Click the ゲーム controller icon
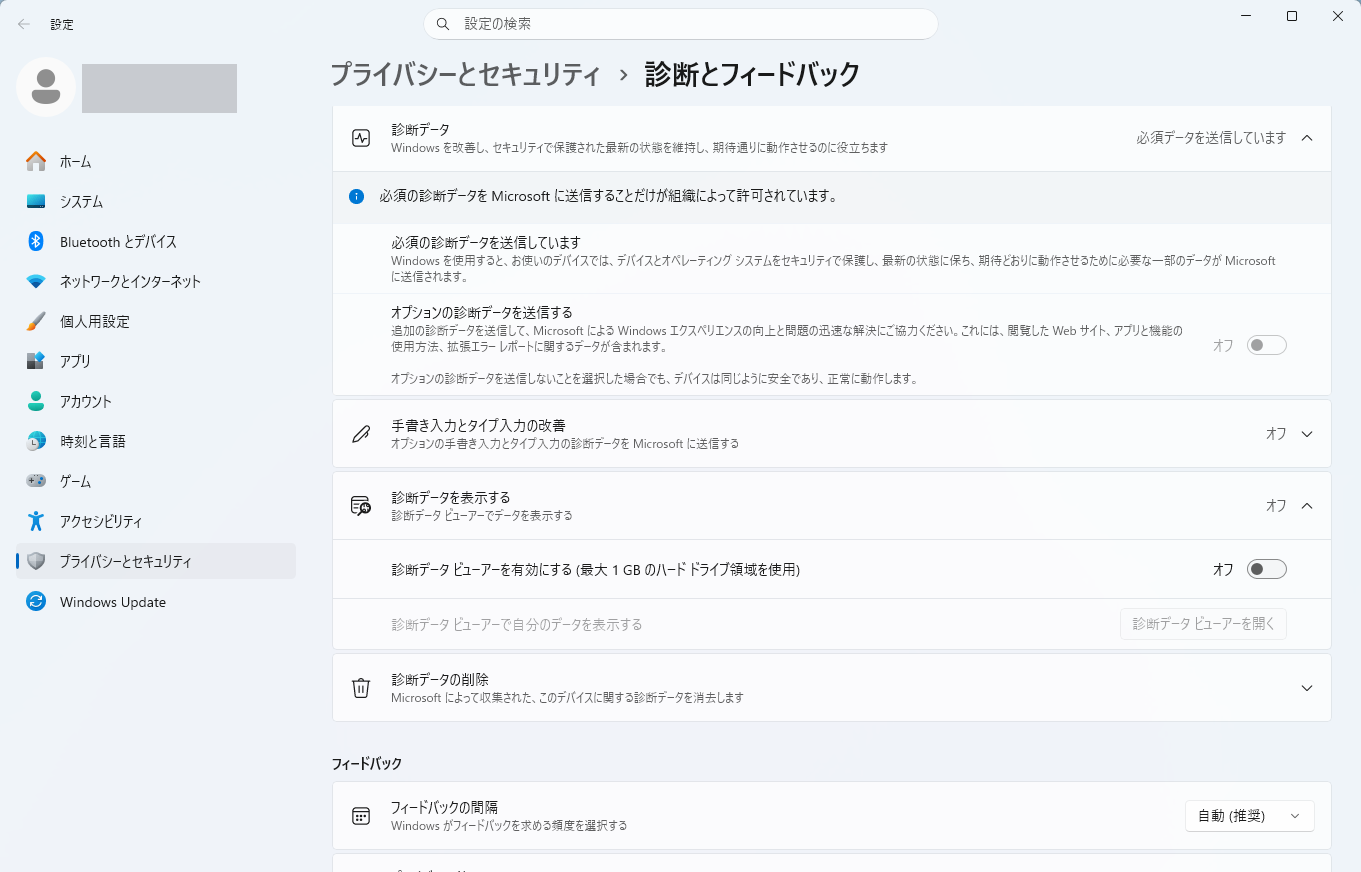 tap(36, 481)
